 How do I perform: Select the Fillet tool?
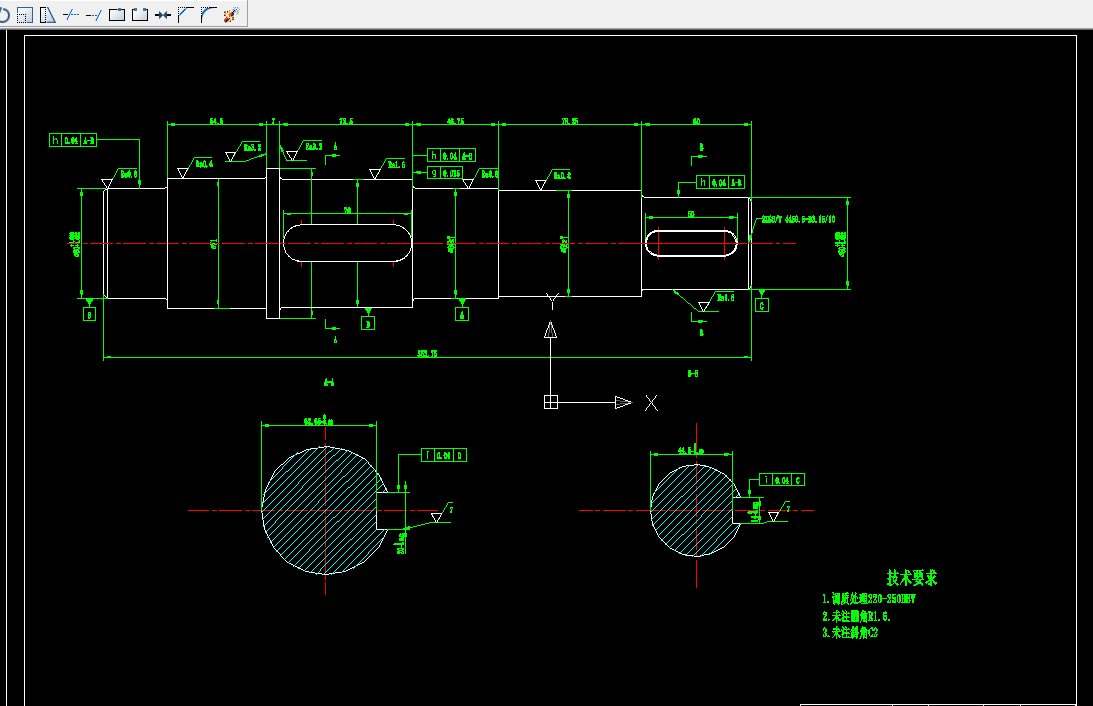click(208, 14)
